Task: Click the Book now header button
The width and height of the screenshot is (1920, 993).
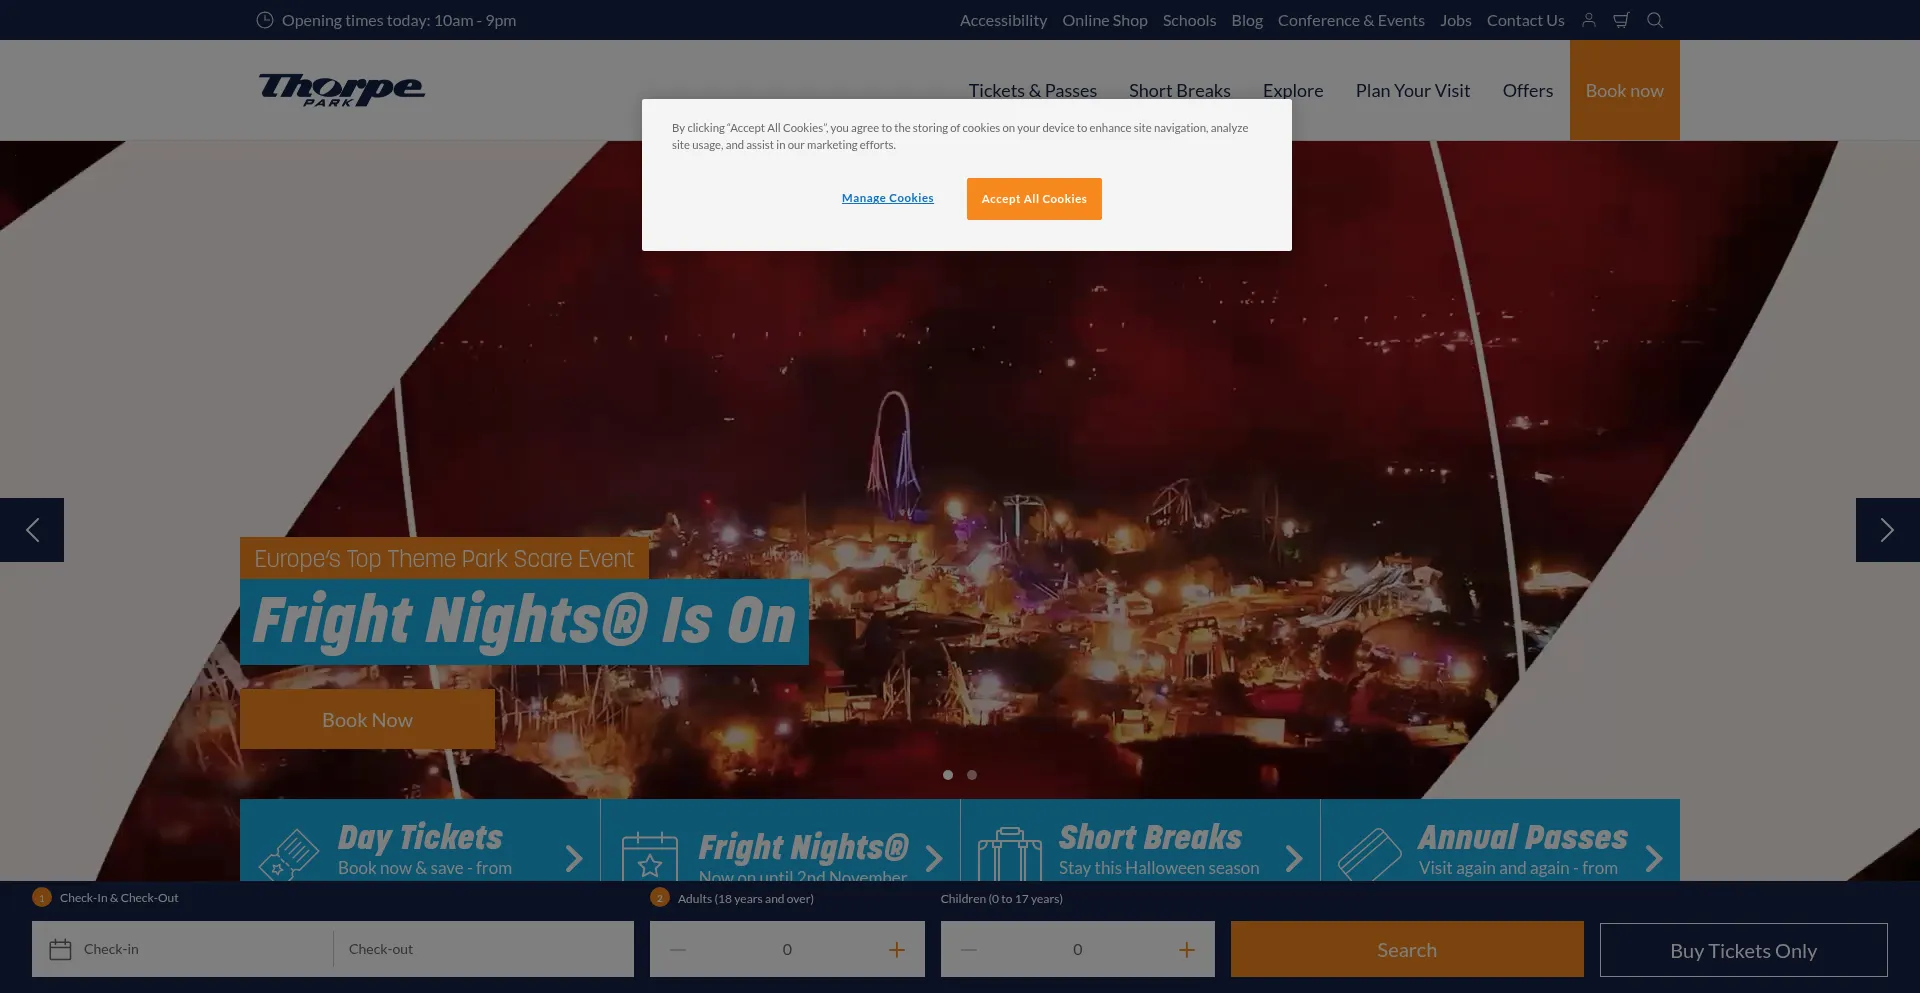Action: click(x=1625, y=90)
